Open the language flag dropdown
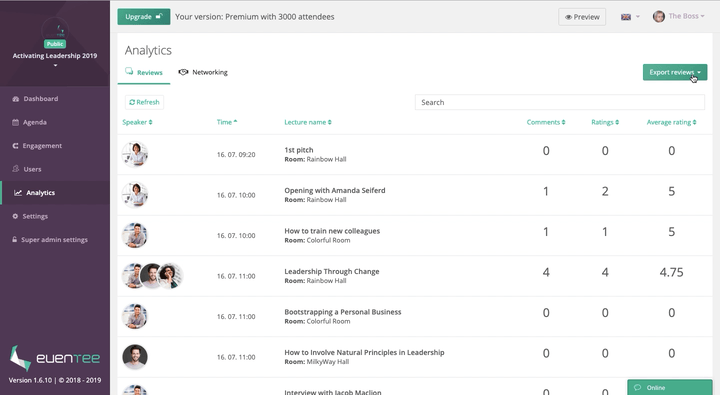 coord(630,17)
